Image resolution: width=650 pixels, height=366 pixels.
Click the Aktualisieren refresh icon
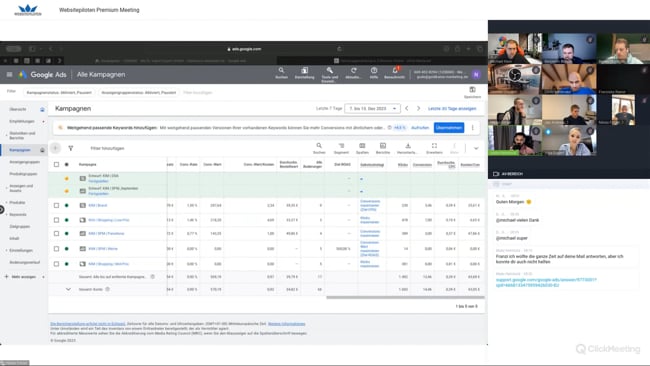353,73
